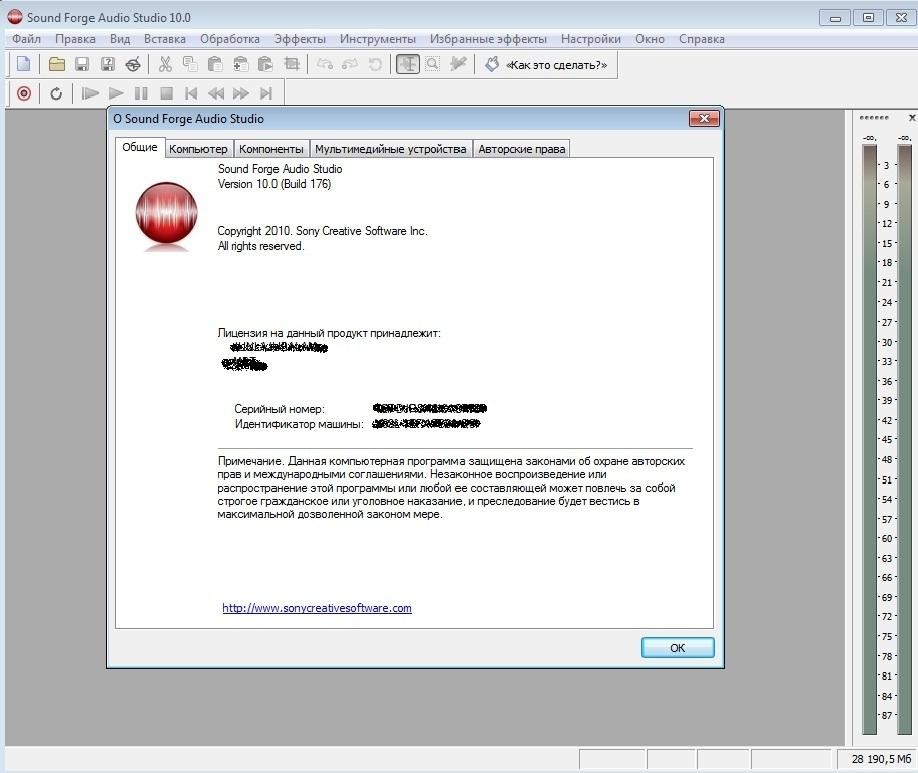The image size is (918, 773).
Task: Click the Trim/Crop icon
Action: coord(292,64)
